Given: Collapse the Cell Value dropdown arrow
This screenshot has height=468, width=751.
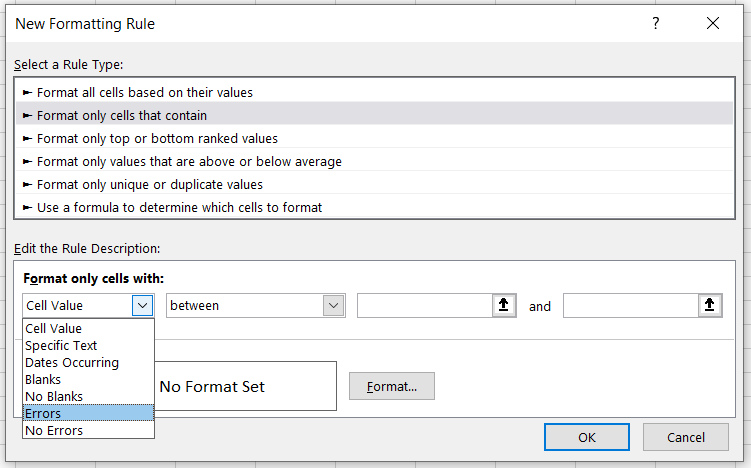Looking at the screenshot, I should 142,306.
